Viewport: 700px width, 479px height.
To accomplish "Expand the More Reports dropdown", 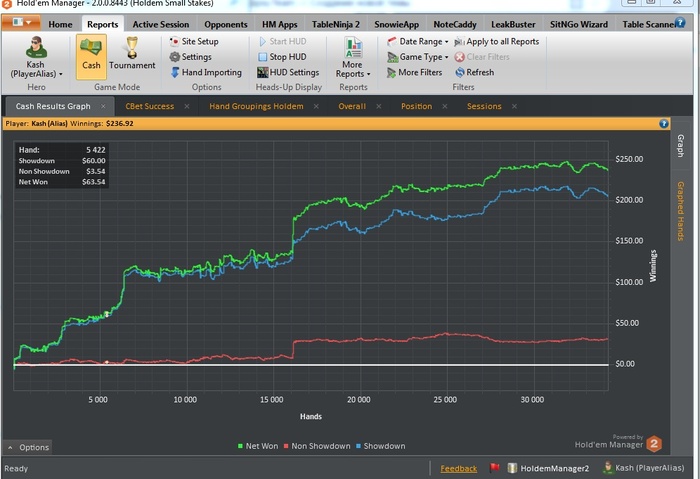I will pyautogui.click(x=353, y=58).
